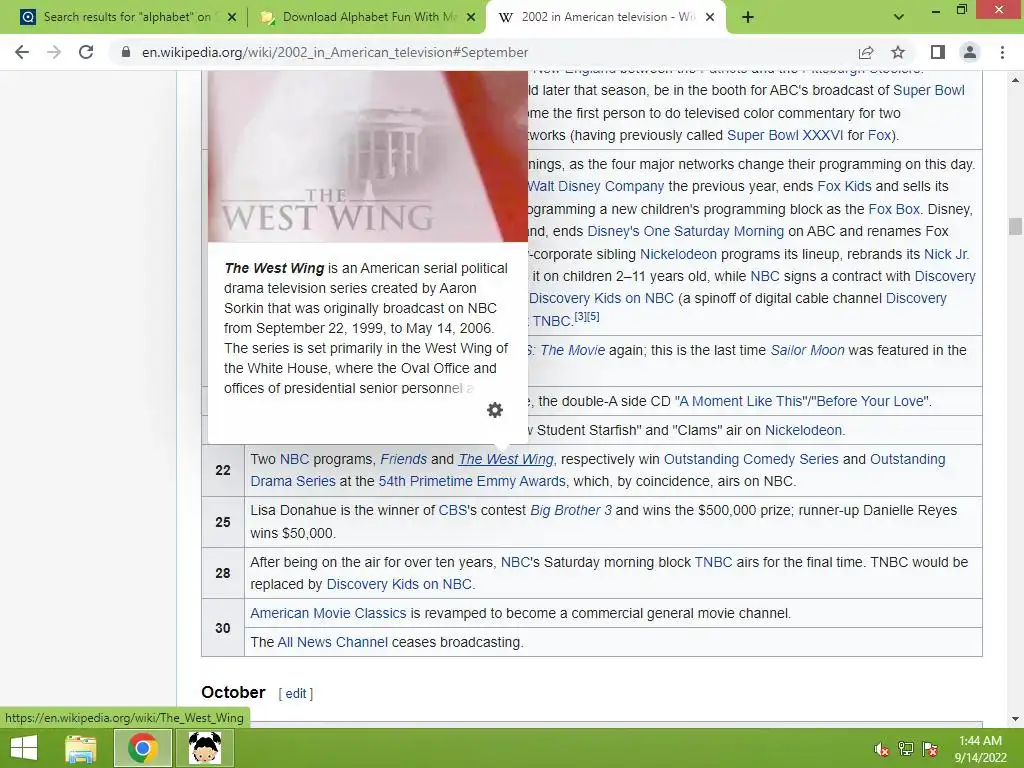Click scrollbar up arrow
Image resolution: width=1024 pixels, height=768 pixels.
tap(1015, 80)
